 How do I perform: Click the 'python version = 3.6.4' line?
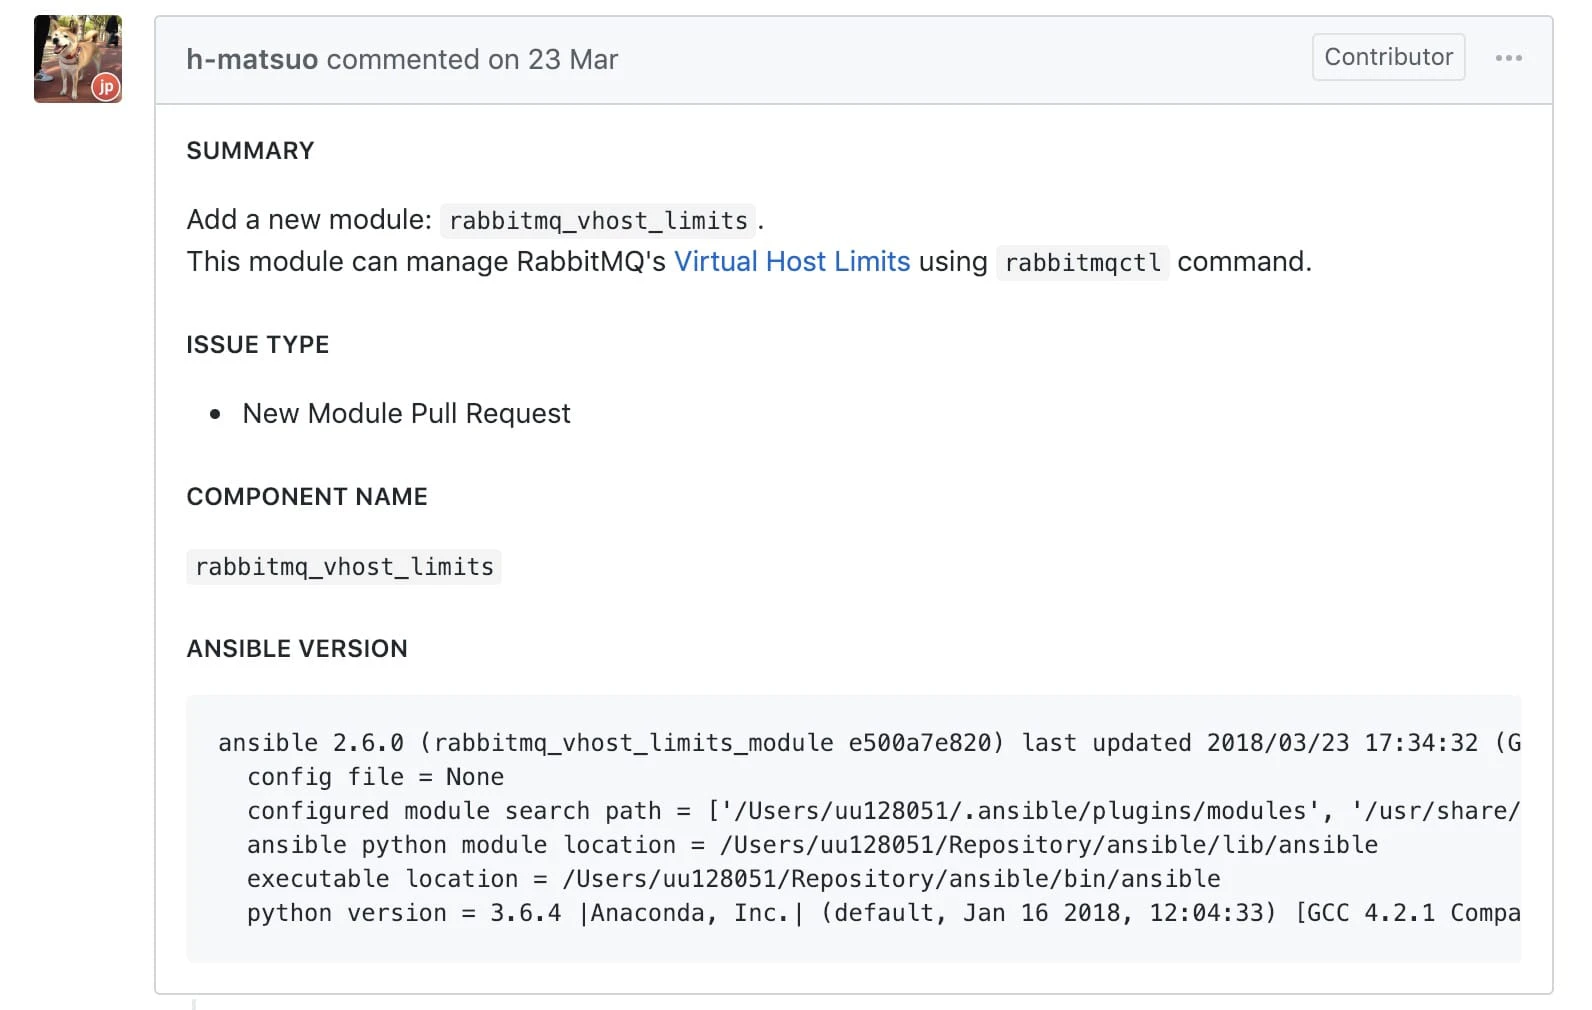(x=883, y=913)
